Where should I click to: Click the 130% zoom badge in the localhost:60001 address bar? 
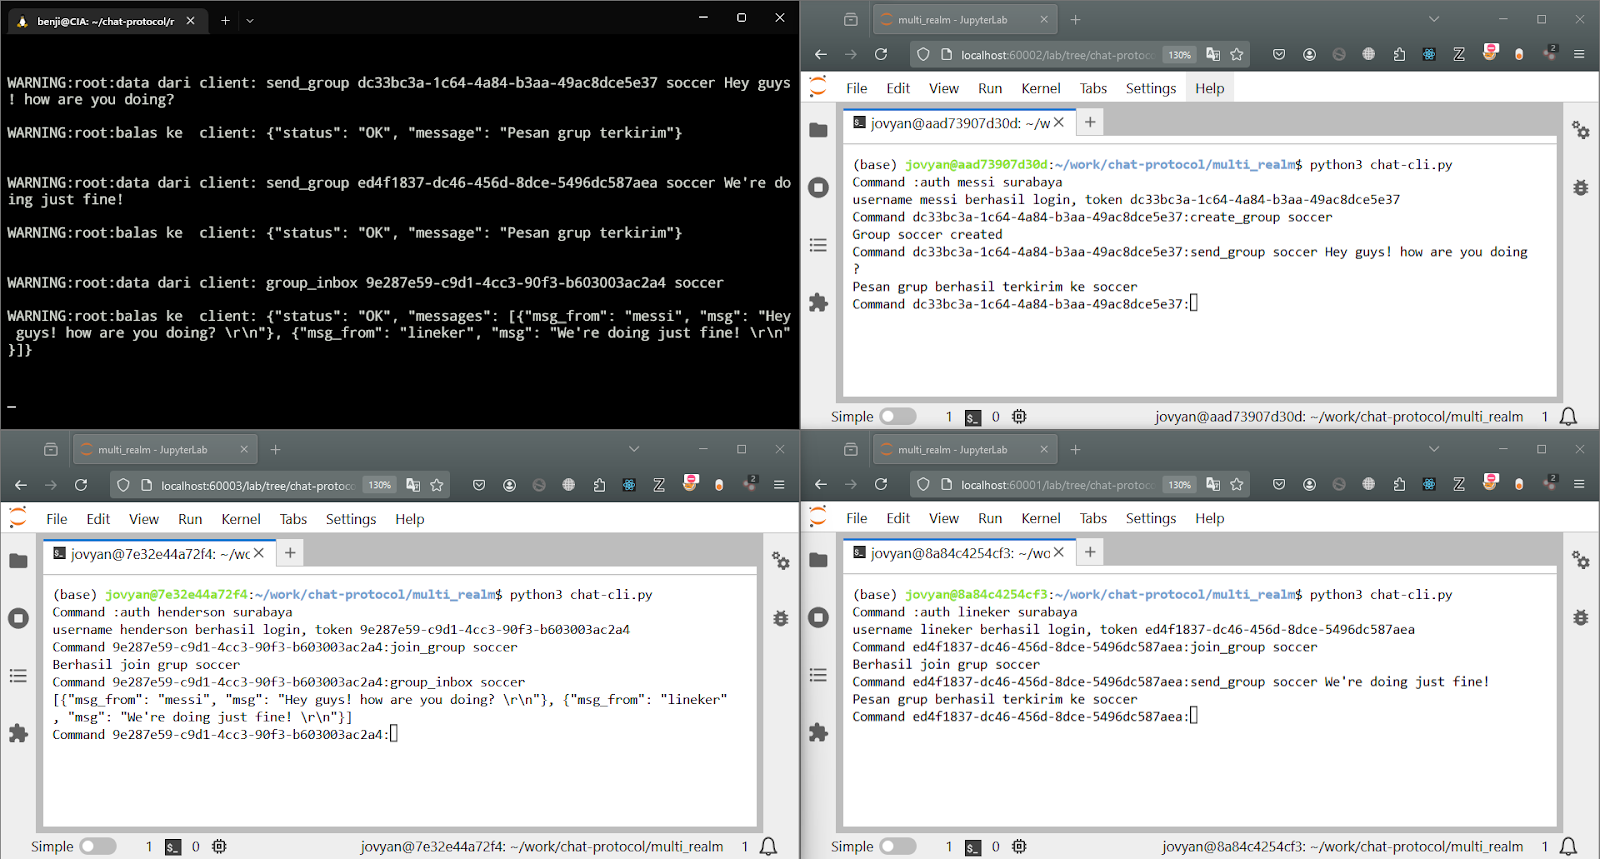click(x=1180, y=485)
